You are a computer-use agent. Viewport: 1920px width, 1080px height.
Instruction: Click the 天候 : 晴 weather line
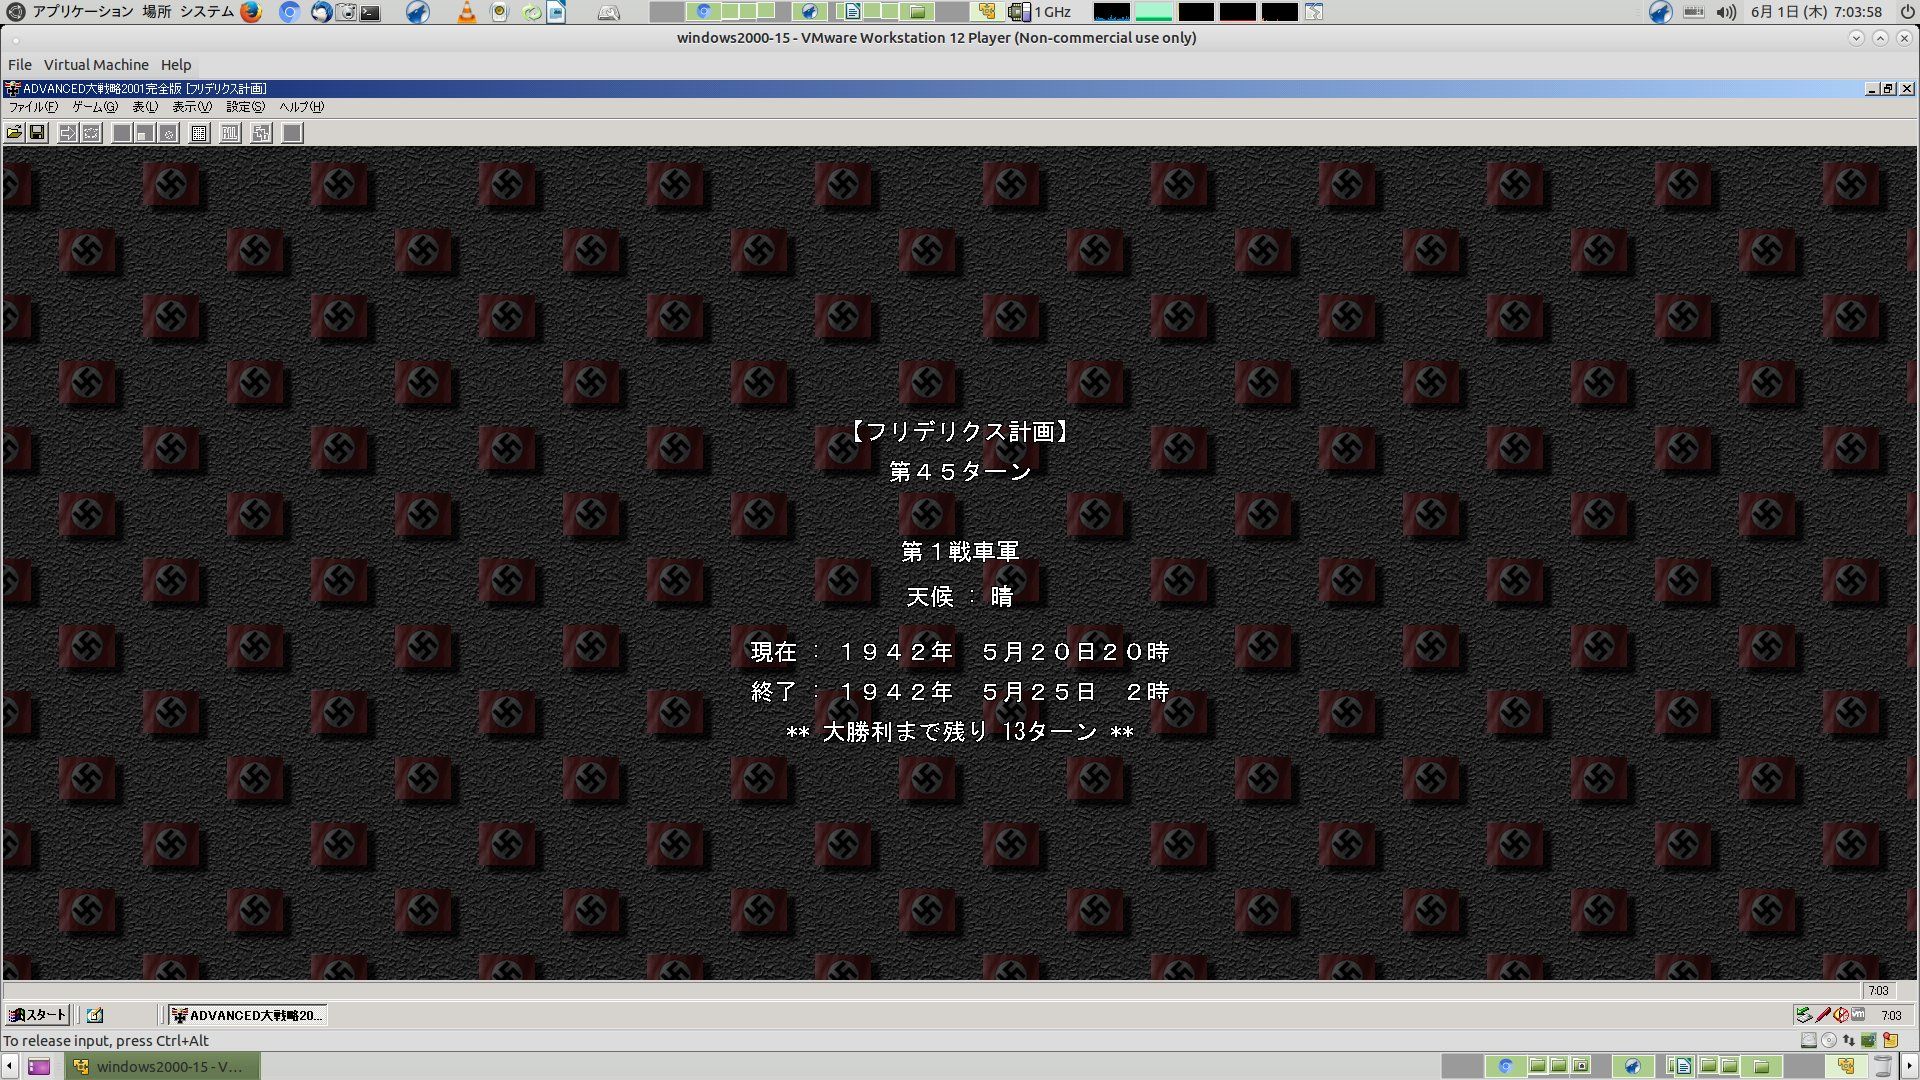pyautogui.click(x=960, y=597)
